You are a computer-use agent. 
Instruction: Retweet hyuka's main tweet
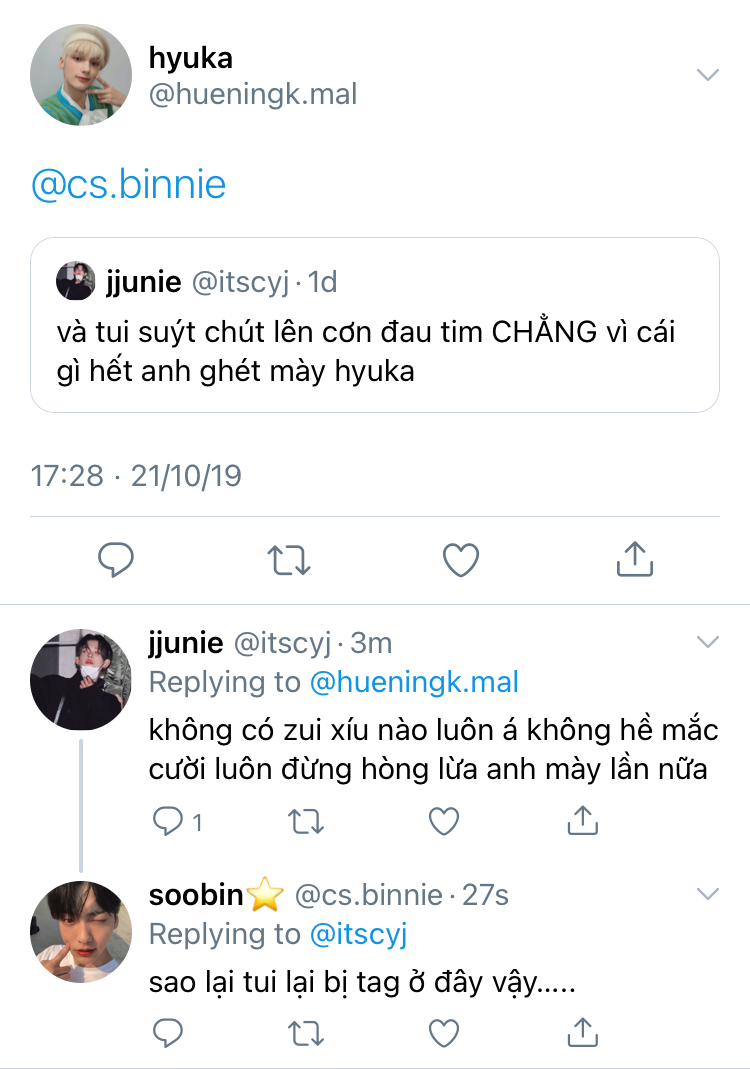(289, 560)
